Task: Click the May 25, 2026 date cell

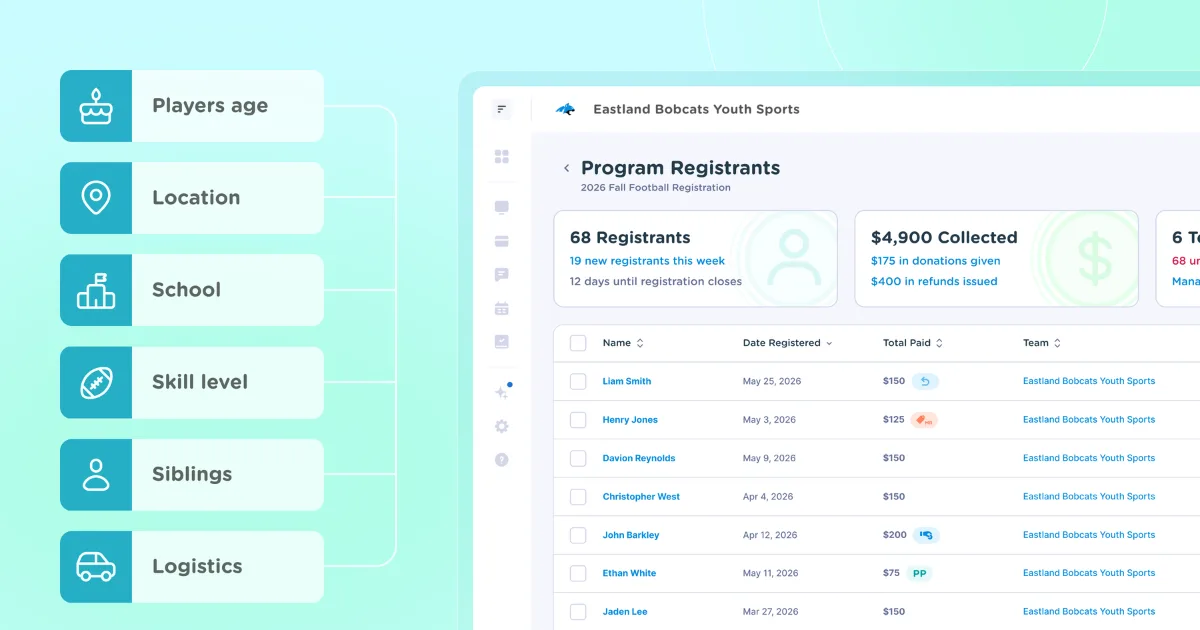Action: pos(772,381)
